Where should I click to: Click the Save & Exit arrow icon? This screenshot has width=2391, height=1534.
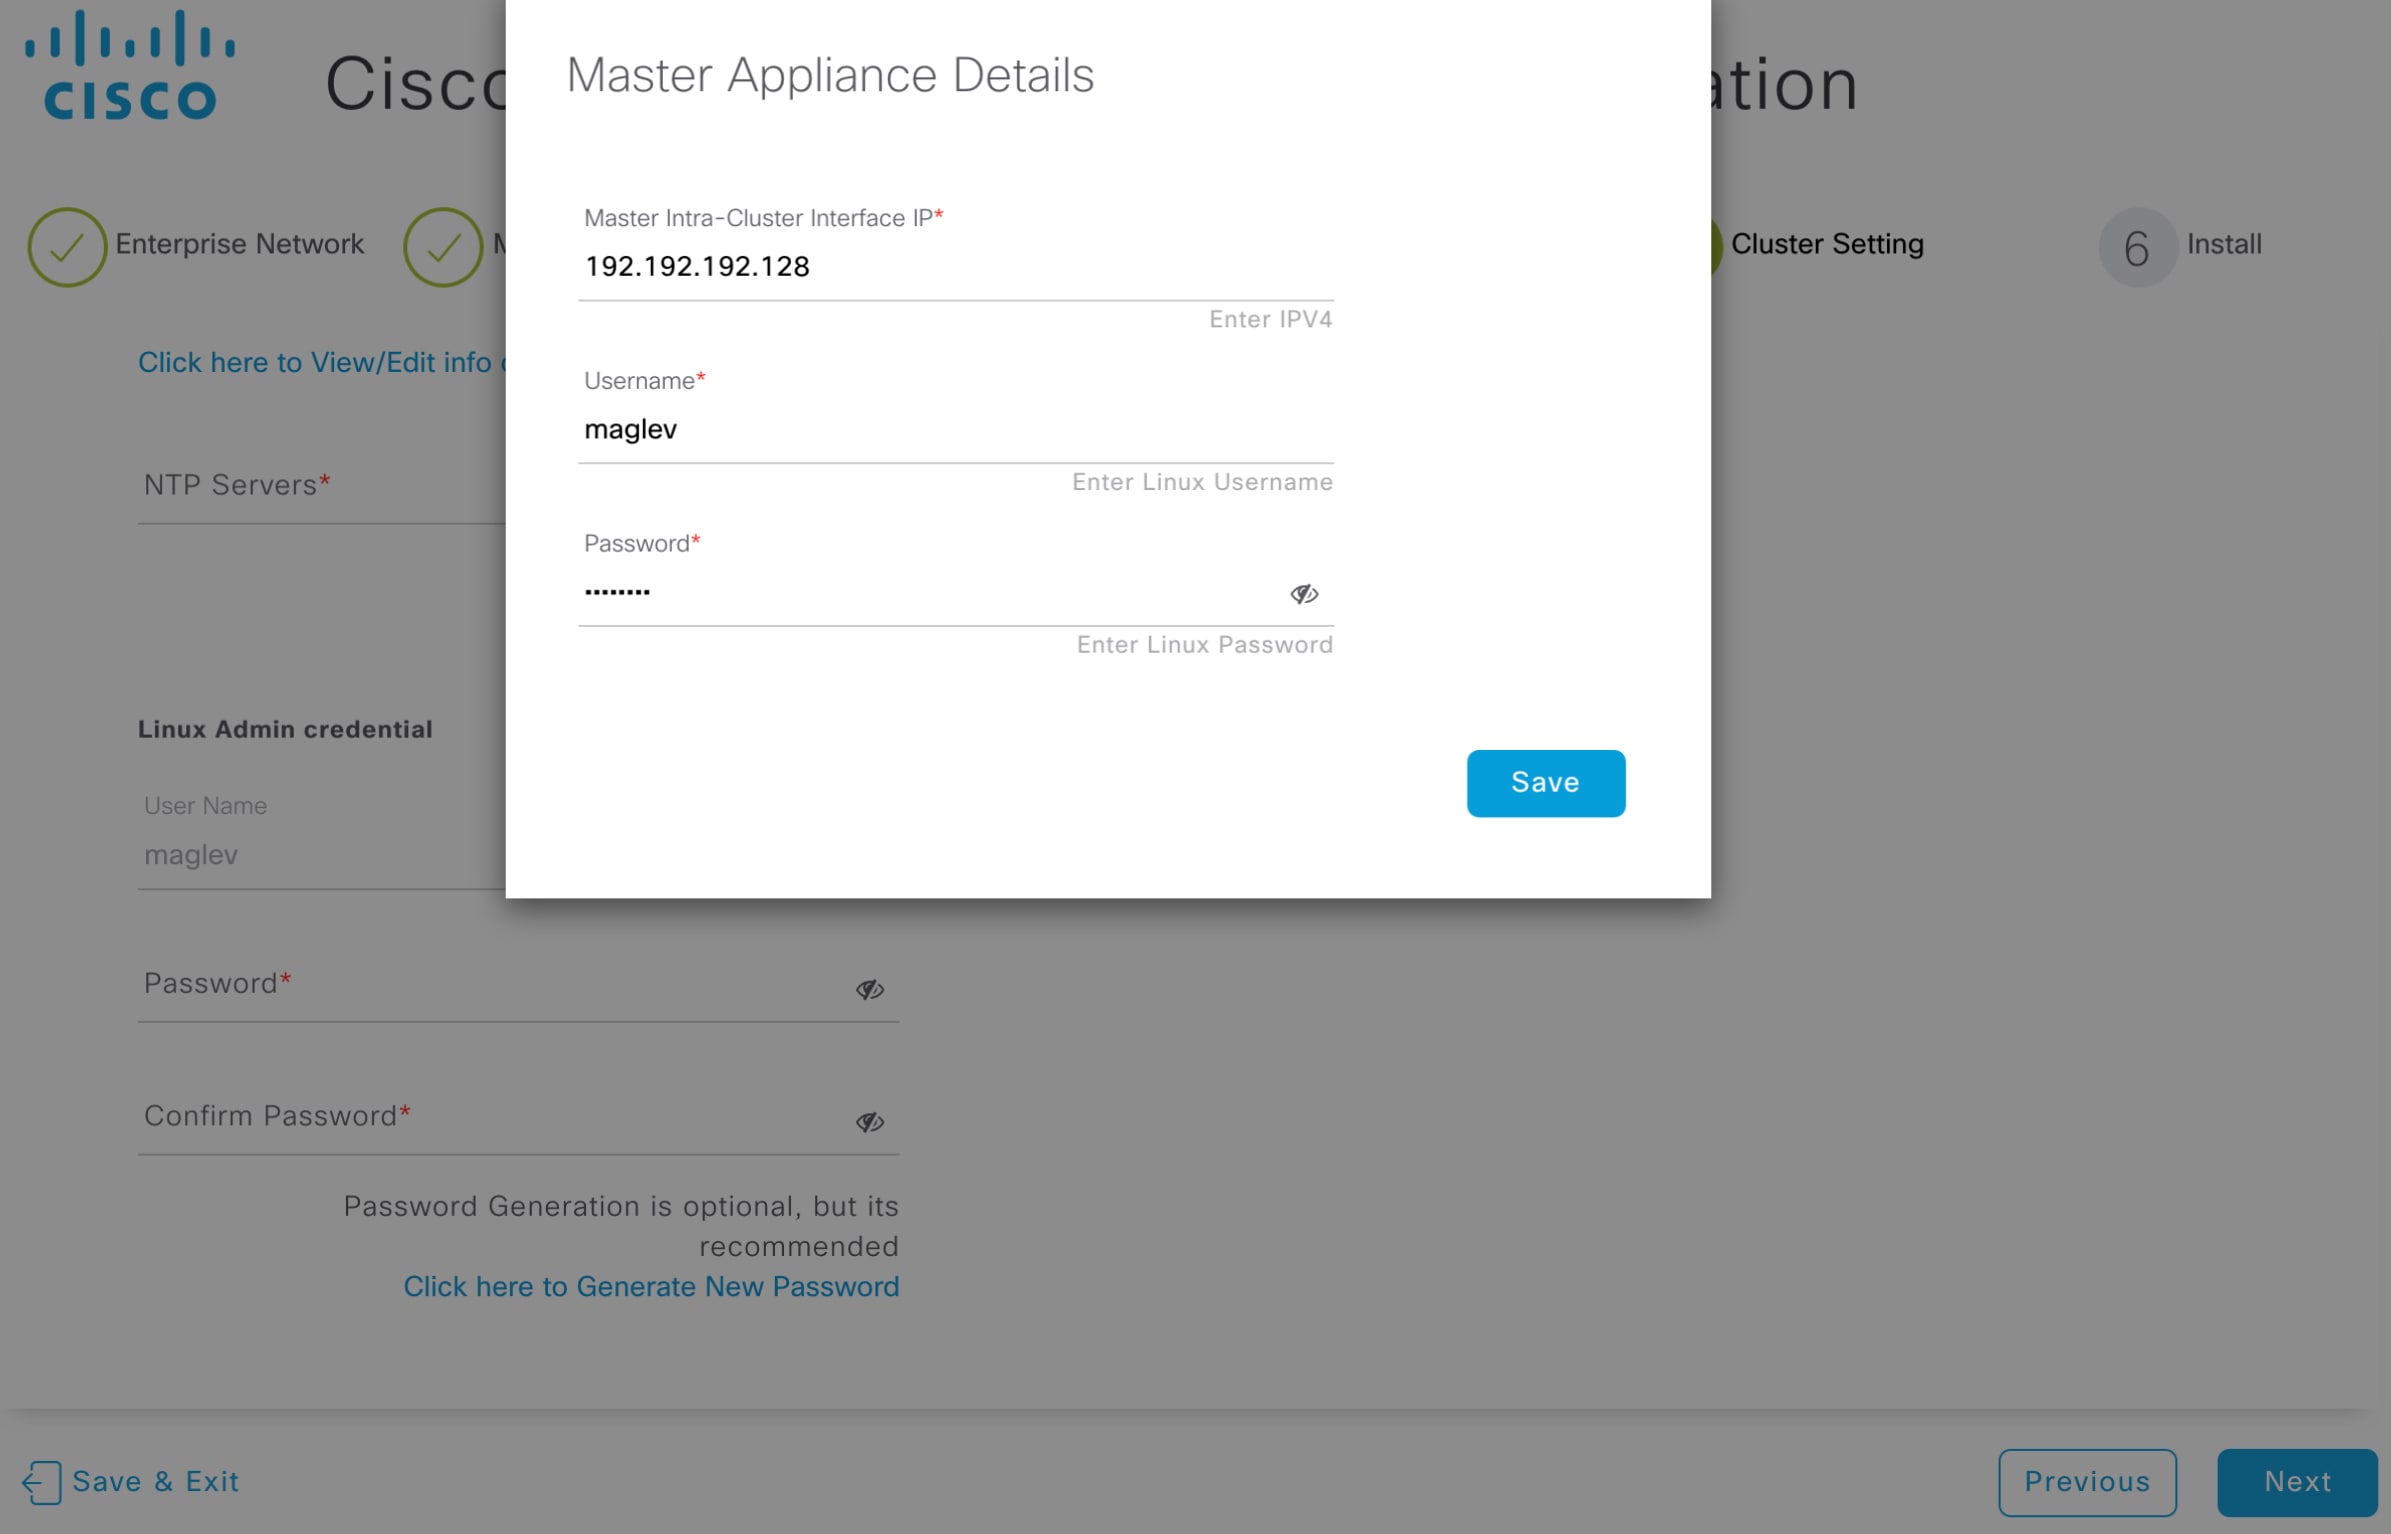pos(41,1481)
